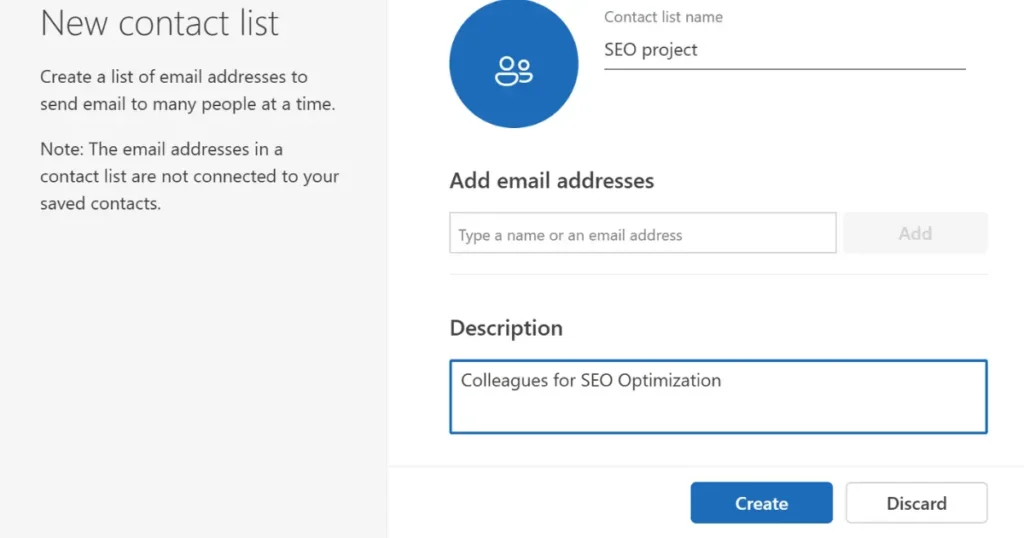Viewport: 1024px width, 538px height.
Task: Create the SEO project contact list
Action: pyautogui.click(x=761, y=503)
